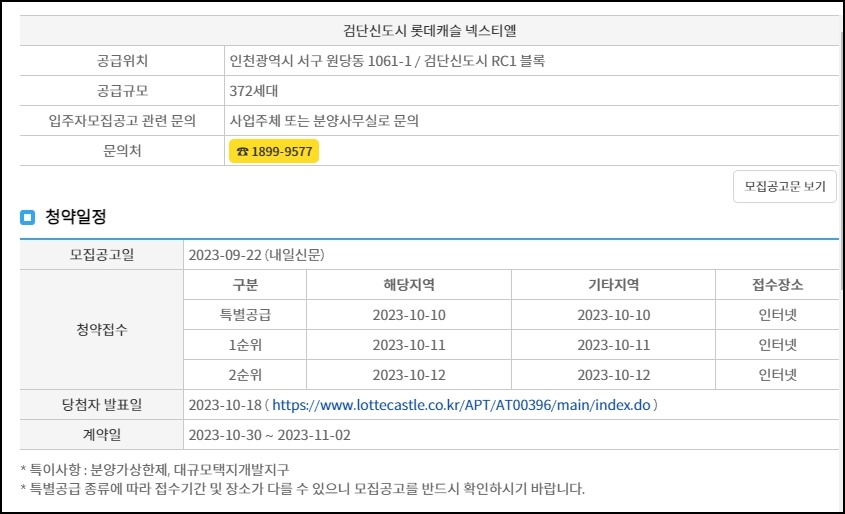
Task: Click 인터넷 in the 특별공급 row
Action: (778, 315)
